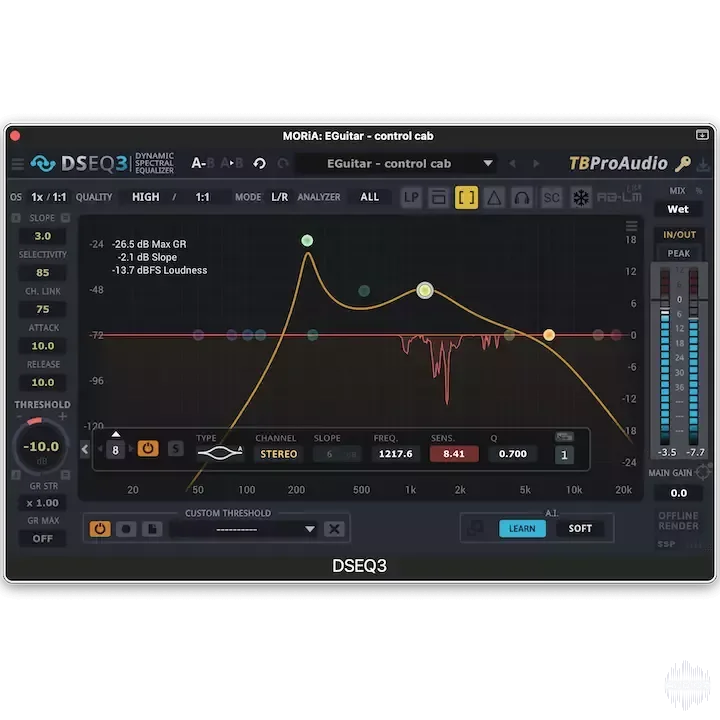Click the RELEASE value 10.0
This screenshot has width=720, height=720.
(42, 382)
